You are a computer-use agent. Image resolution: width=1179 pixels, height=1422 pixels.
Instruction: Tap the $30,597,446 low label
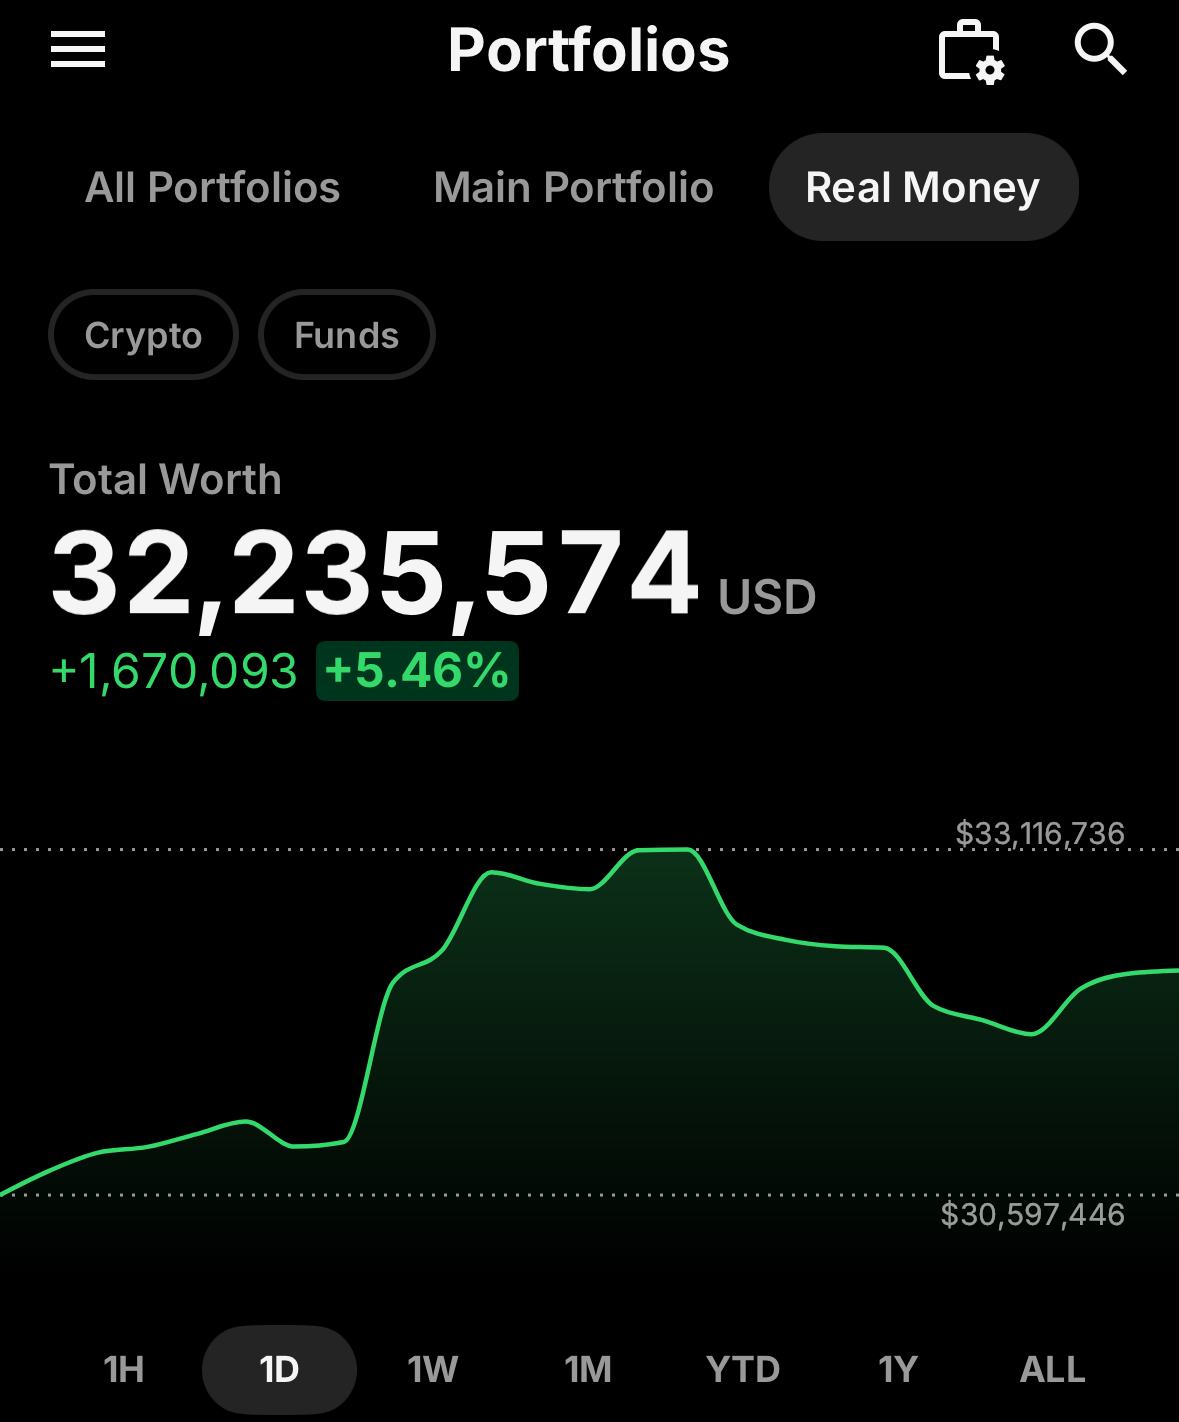pyautogui.click(x=1033, y=1215)
